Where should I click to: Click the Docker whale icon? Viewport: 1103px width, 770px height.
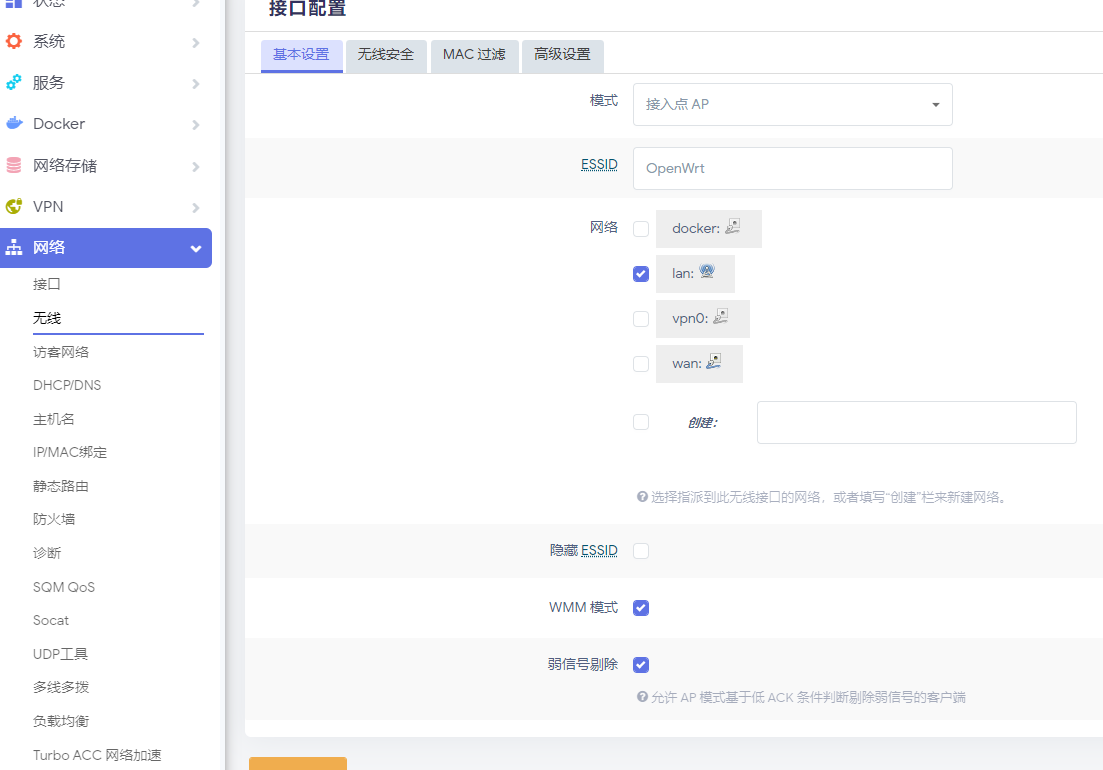(x=14, y=124)
